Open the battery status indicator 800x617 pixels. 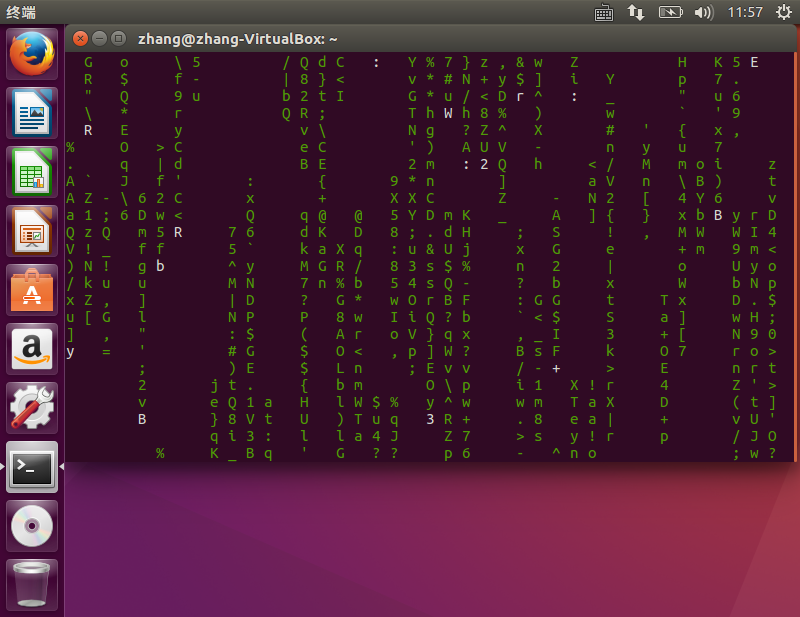670,12
